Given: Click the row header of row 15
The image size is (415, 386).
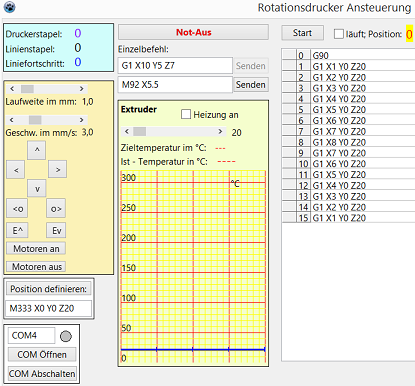Looking at the screenshot, I should pos(289,218).
